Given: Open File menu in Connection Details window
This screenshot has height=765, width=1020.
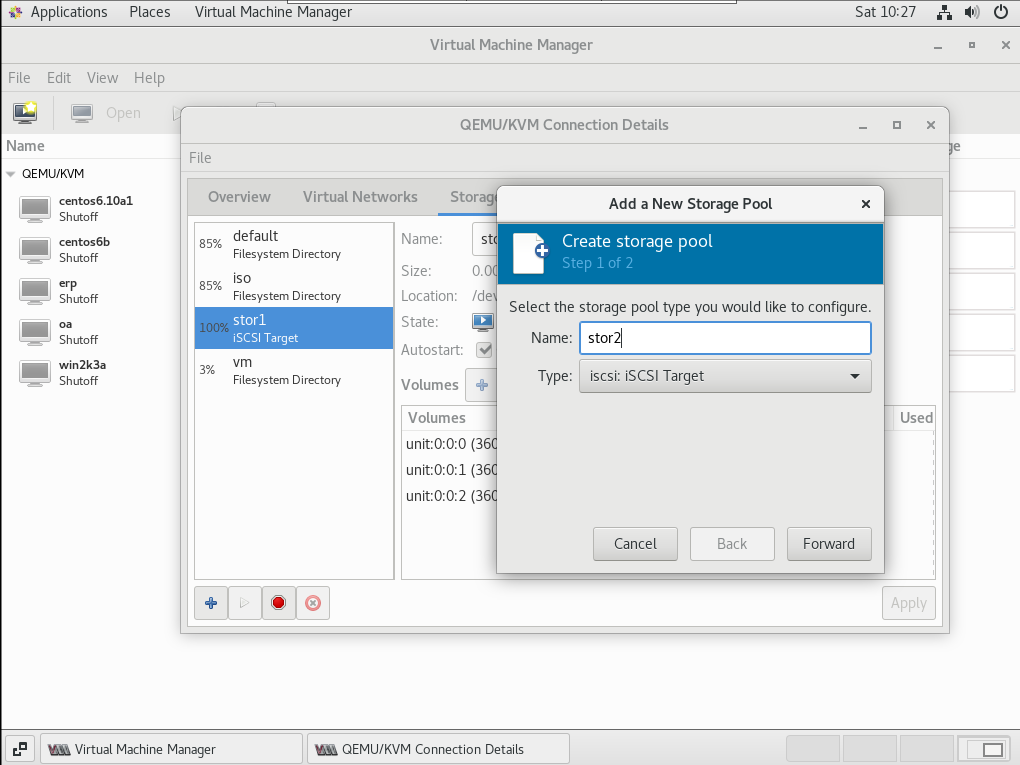Looking at the screenshot, I should [200, 158].
